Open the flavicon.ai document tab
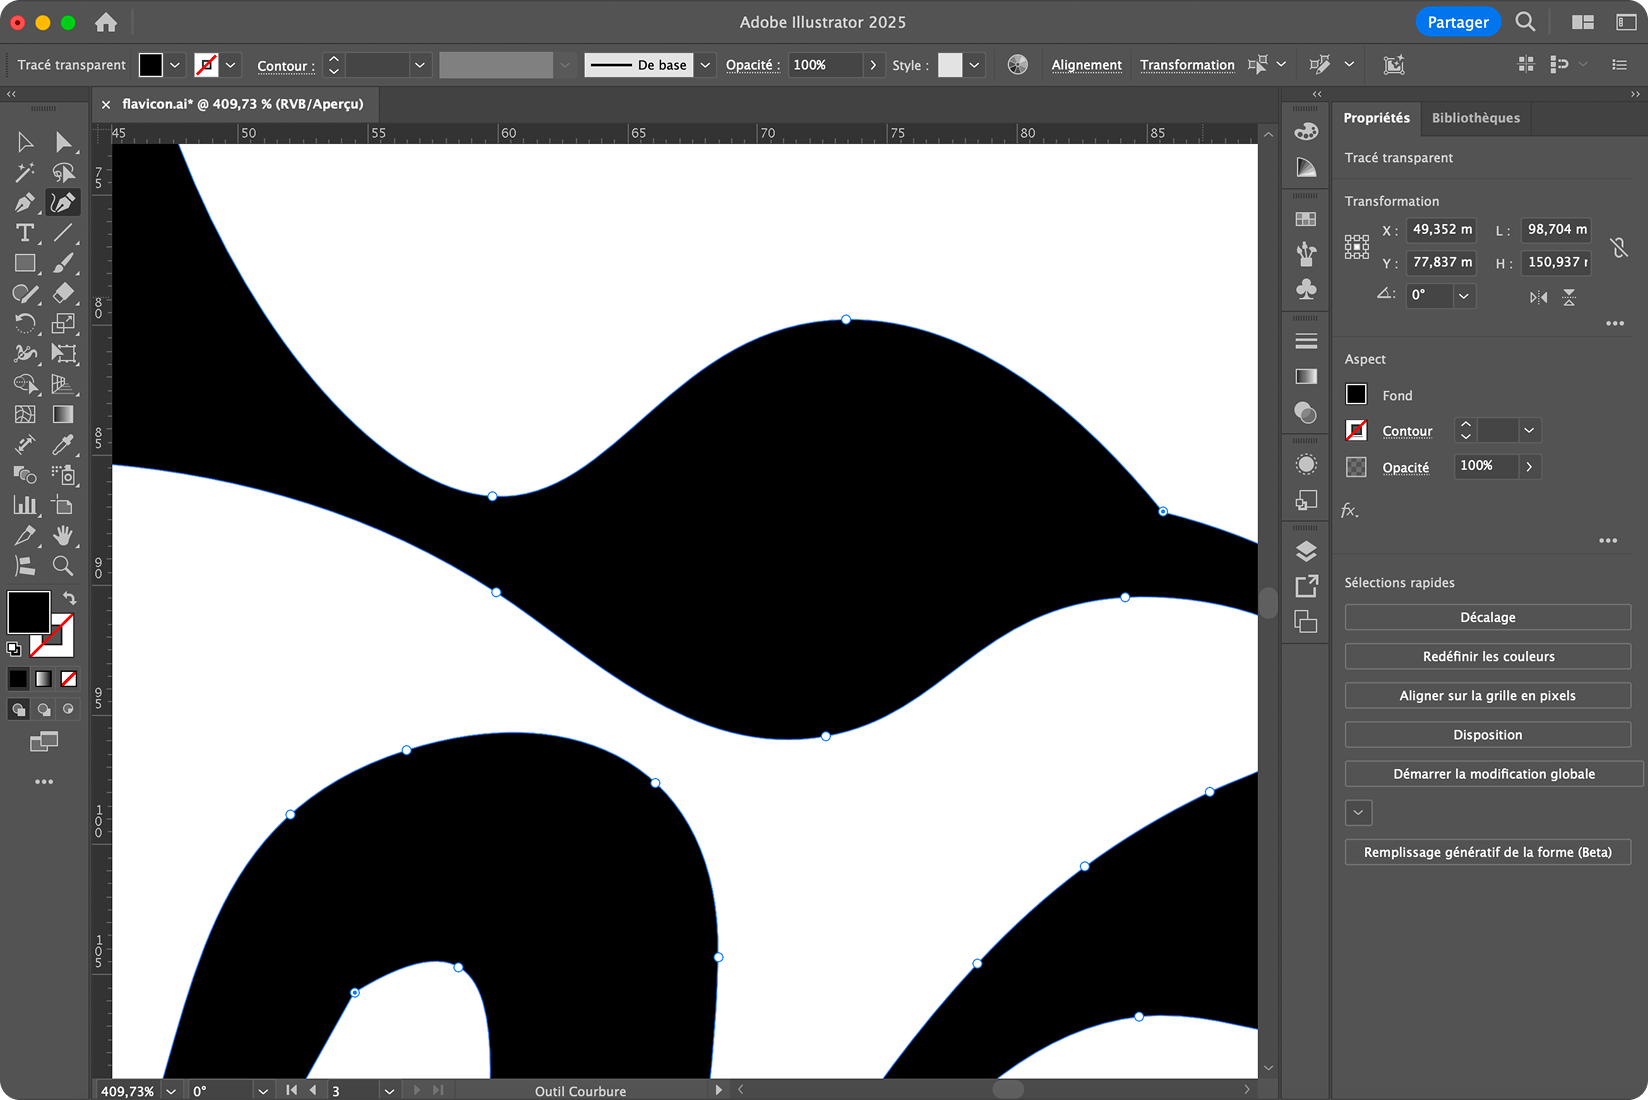Image resolution: width=1648 pixels, height=1100 pixels. pyautogui.click(x=242, y=104)
